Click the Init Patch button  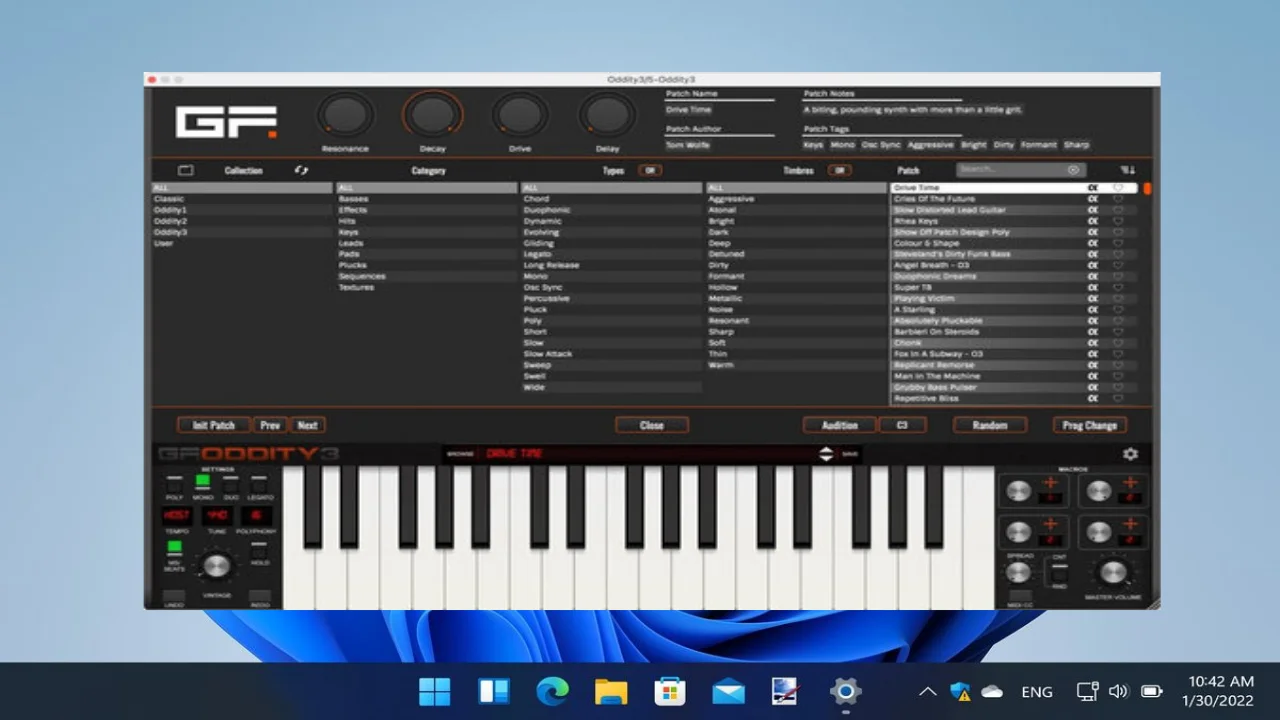click(213, 425)
